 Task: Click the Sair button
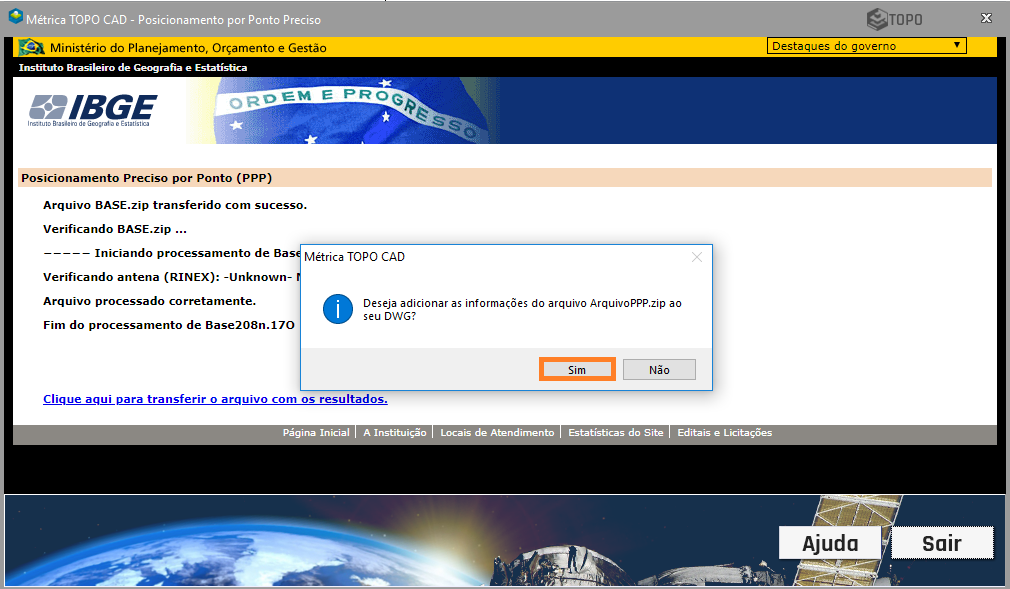(x=942, y=543)
